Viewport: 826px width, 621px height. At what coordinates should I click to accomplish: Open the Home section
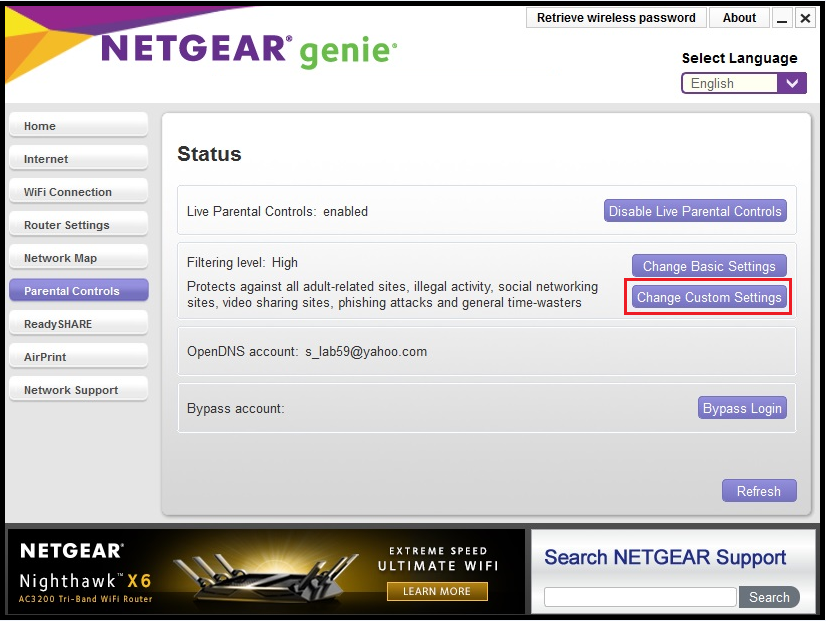click(78, 126)
